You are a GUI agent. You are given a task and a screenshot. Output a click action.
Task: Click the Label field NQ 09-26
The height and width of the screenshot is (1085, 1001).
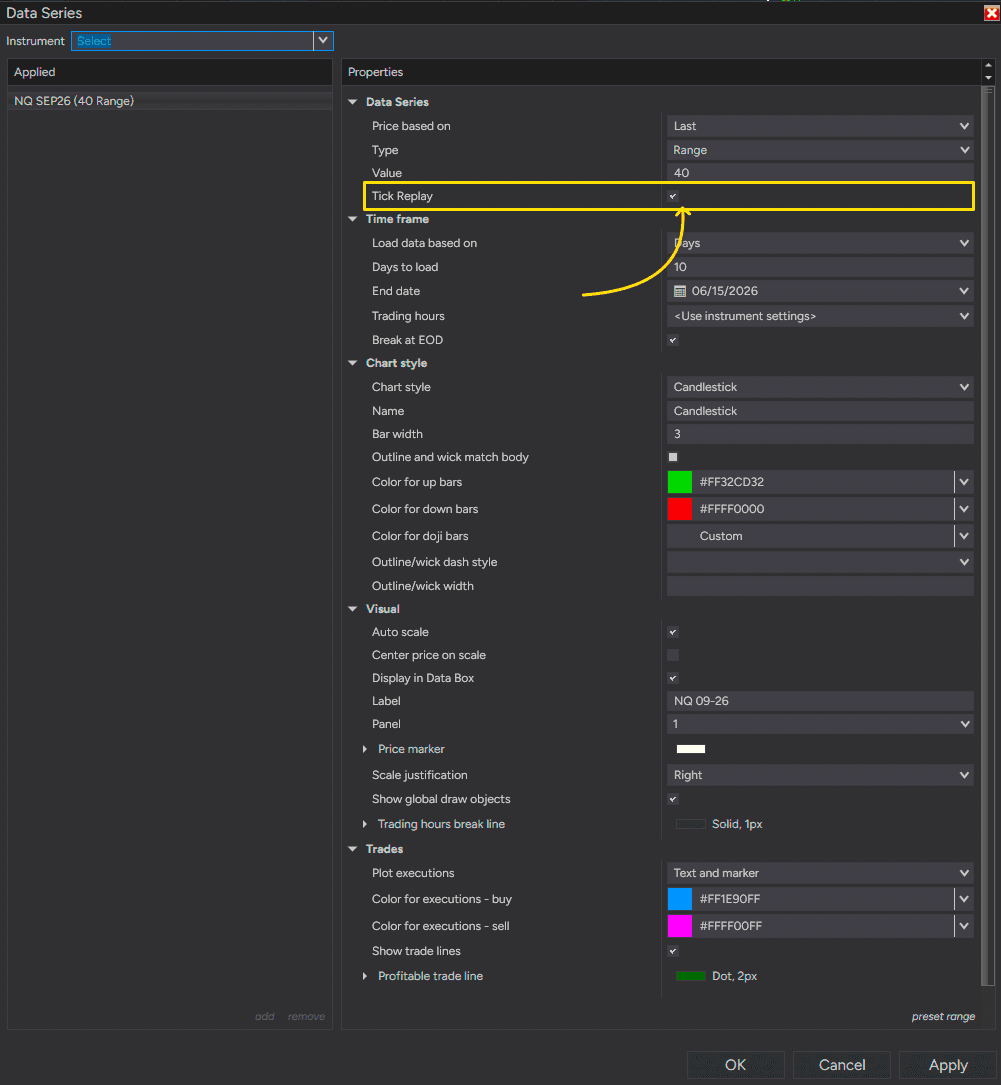tap(820, 701)
